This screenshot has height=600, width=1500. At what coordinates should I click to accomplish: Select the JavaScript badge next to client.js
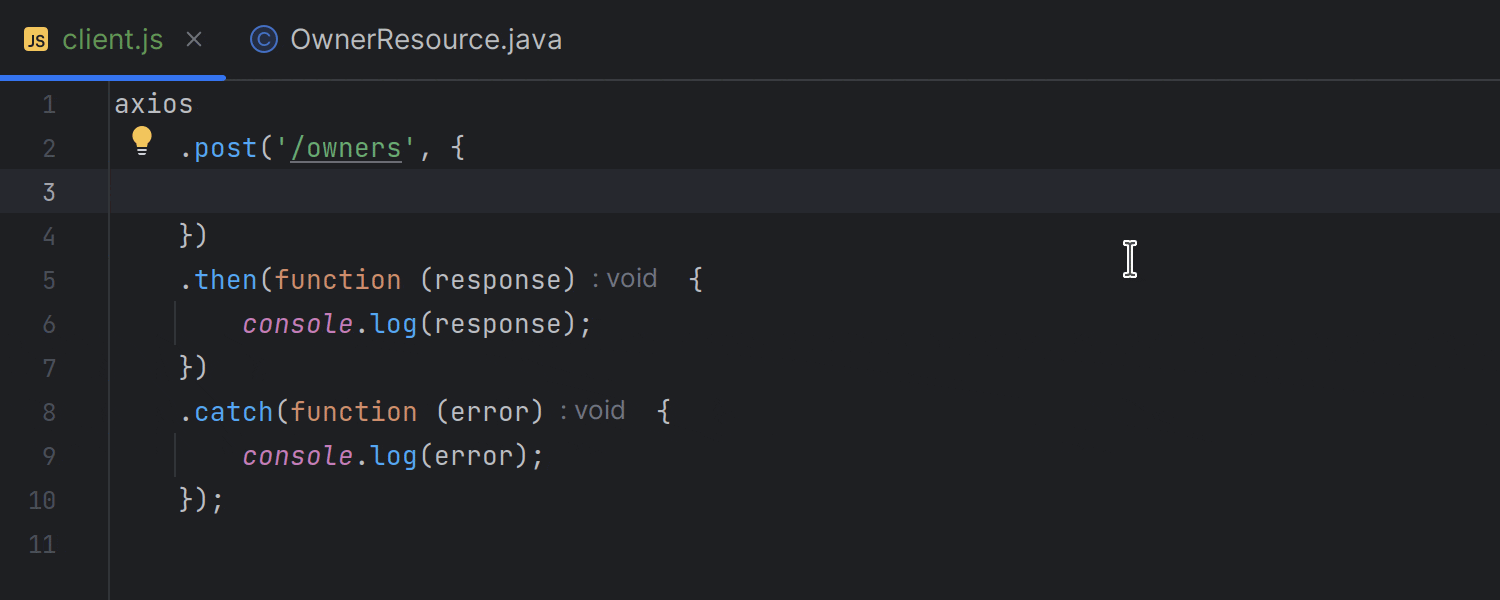[37, 39]
